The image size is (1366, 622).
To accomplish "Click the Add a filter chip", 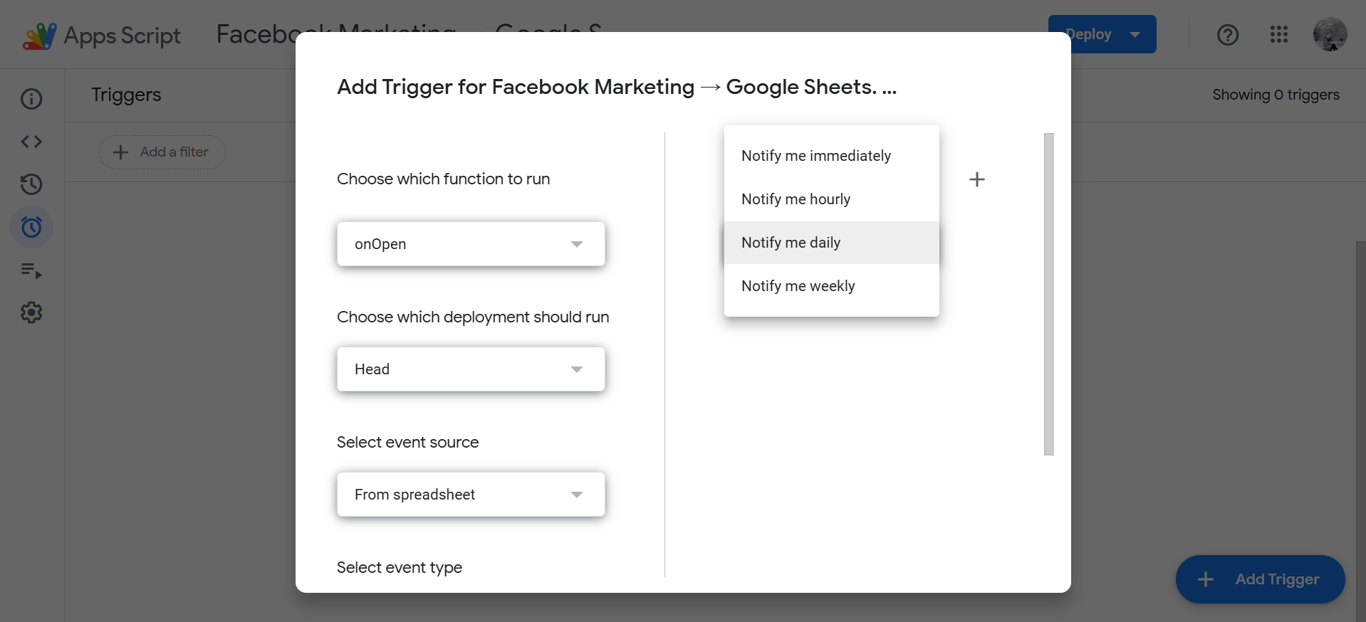I will click(x=162, y=152).
